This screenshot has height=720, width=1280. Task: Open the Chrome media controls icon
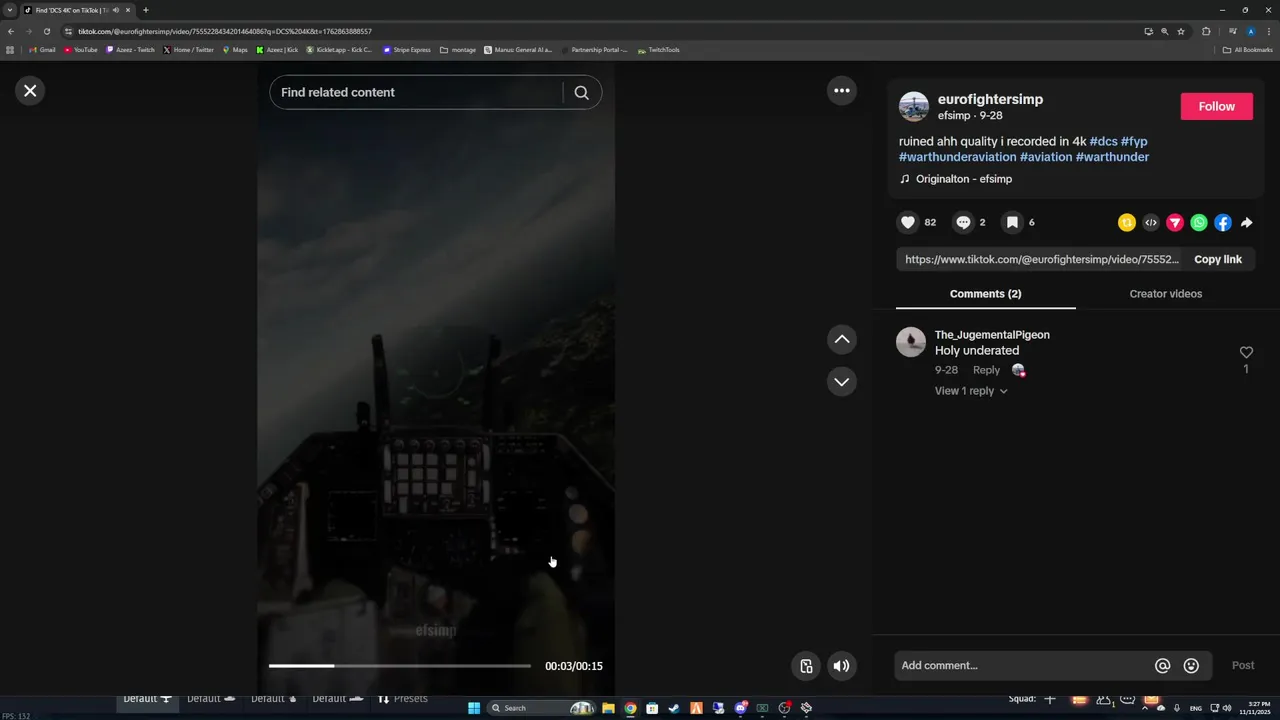click(x=1233, y=31)
